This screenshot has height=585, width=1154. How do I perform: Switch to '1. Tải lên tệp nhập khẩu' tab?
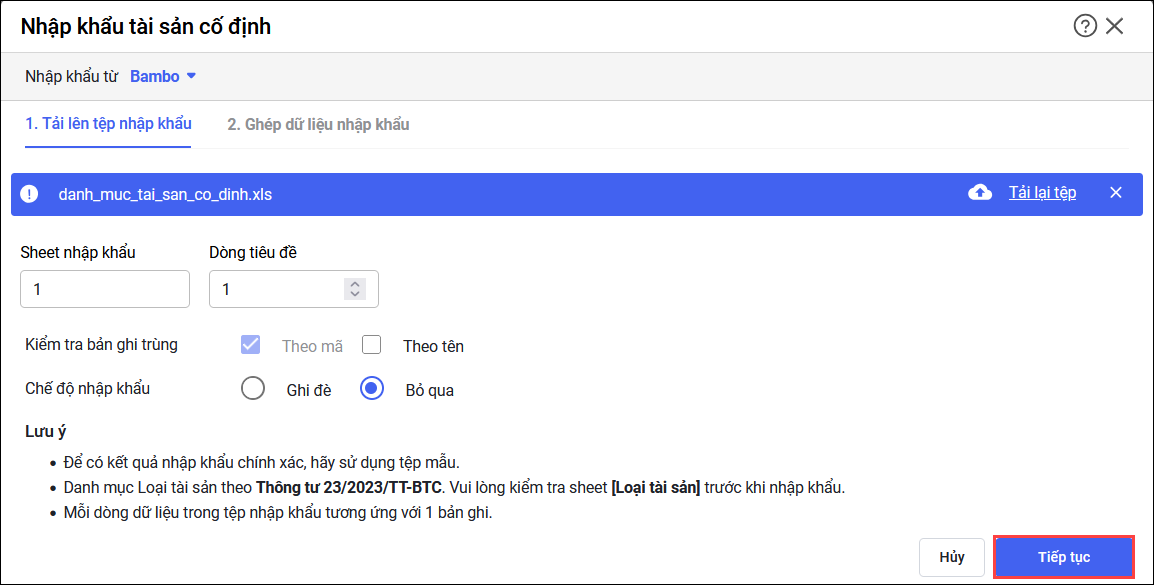(108, 124)
